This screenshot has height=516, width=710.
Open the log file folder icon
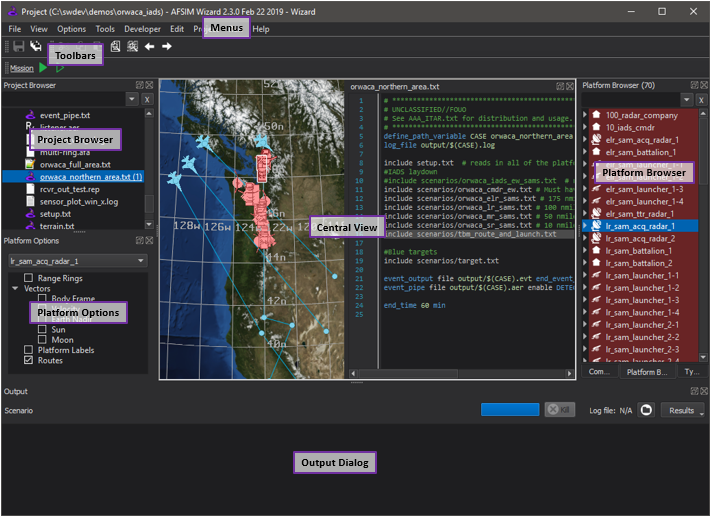pyautogui.click(x=646, y=410)
